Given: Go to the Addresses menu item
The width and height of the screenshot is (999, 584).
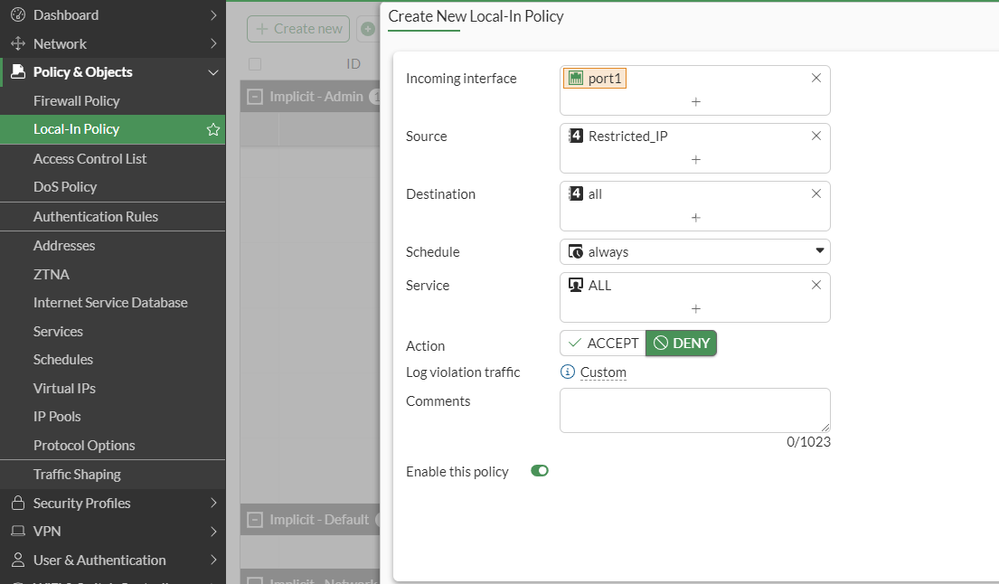Looking at the screenshot, I should (x=64, y=245).
